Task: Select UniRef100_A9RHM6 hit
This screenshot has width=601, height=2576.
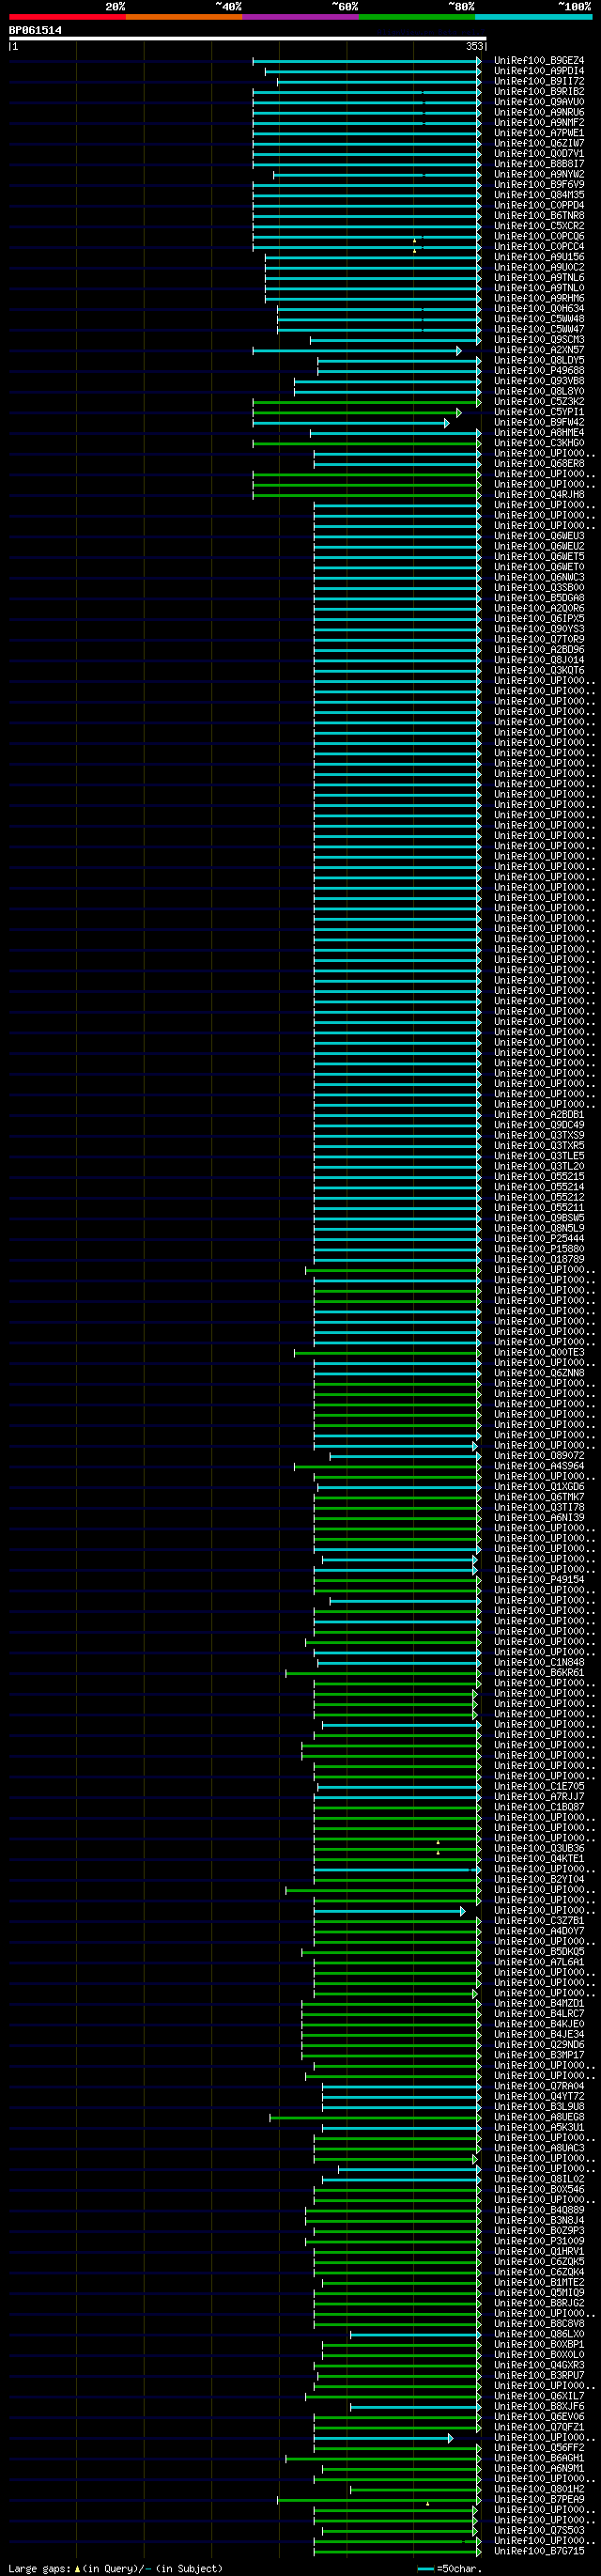Action: coord(539,299)
